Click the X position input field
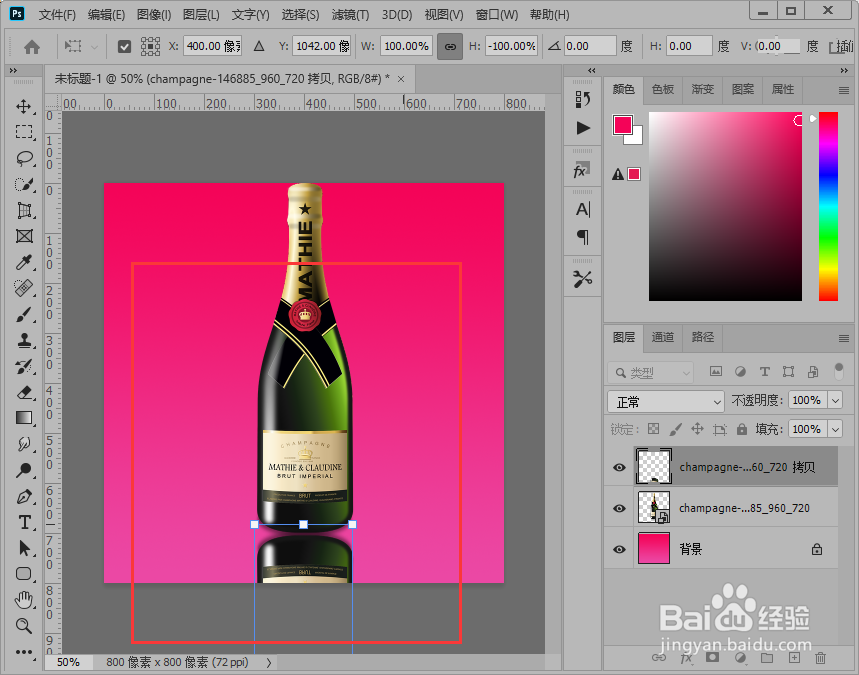Viewport: 859px width, 675px height. (212, 47)
